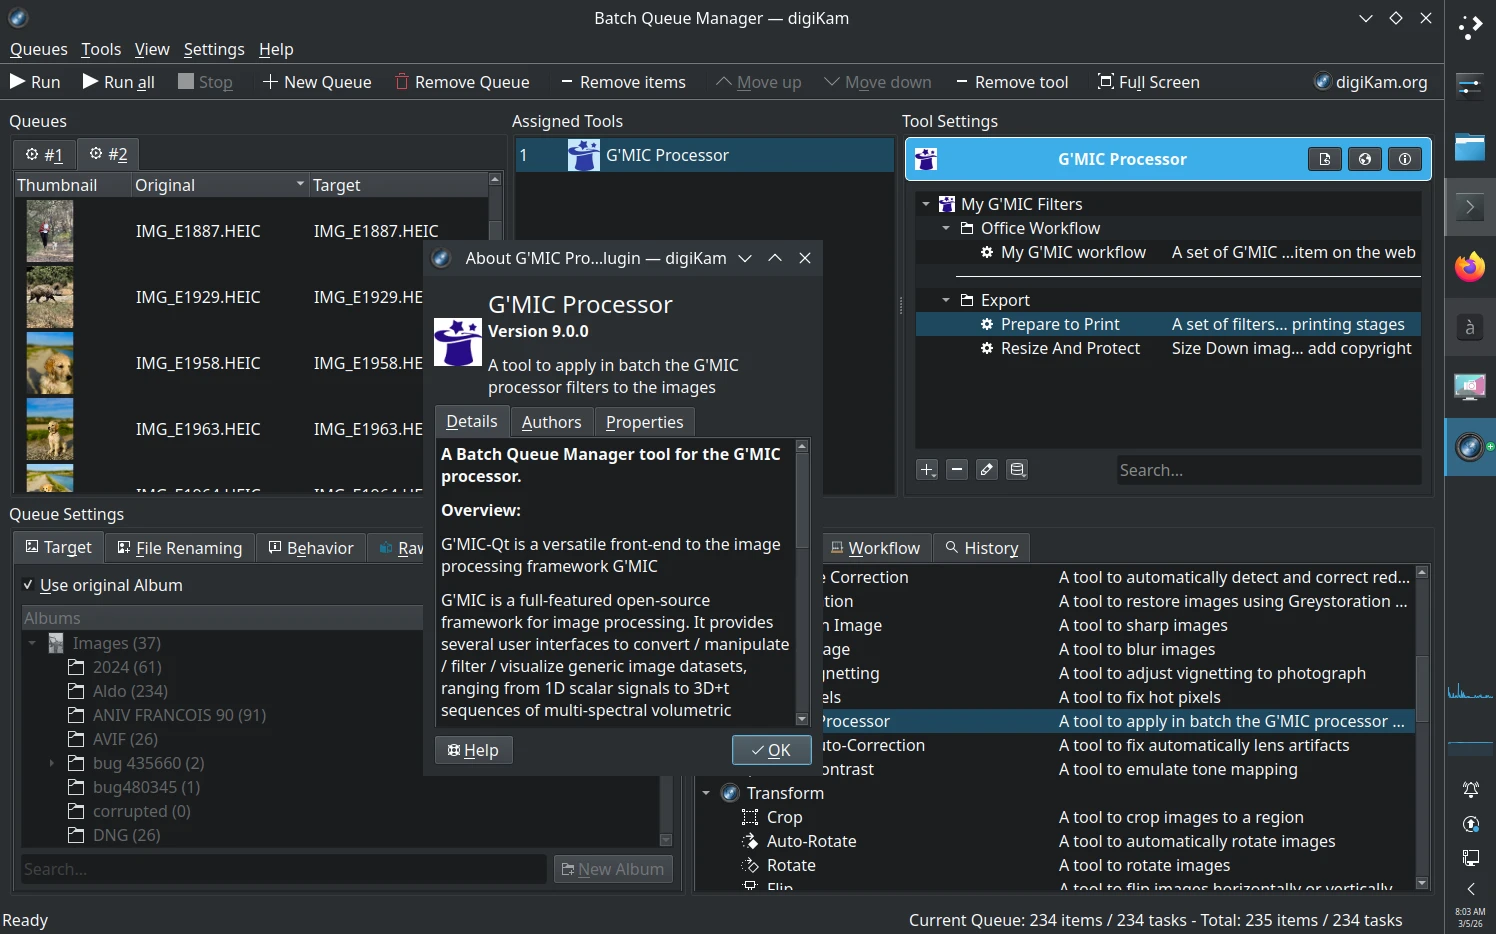Click the edit pencil icon below filter list

pos(986,469)
